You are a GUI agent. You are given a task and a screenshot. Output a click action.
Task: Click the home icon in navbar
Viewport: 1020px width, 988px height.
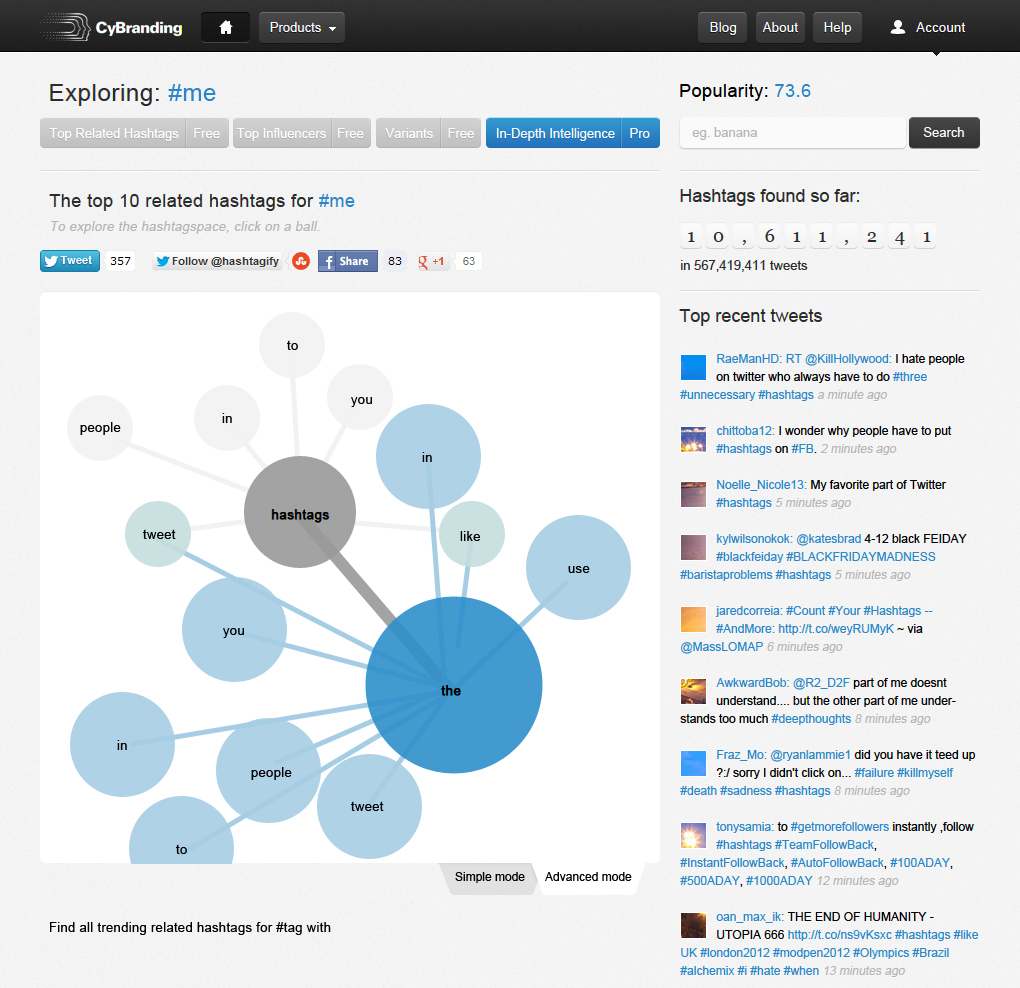pyautogui.click(x=225, y=27)
